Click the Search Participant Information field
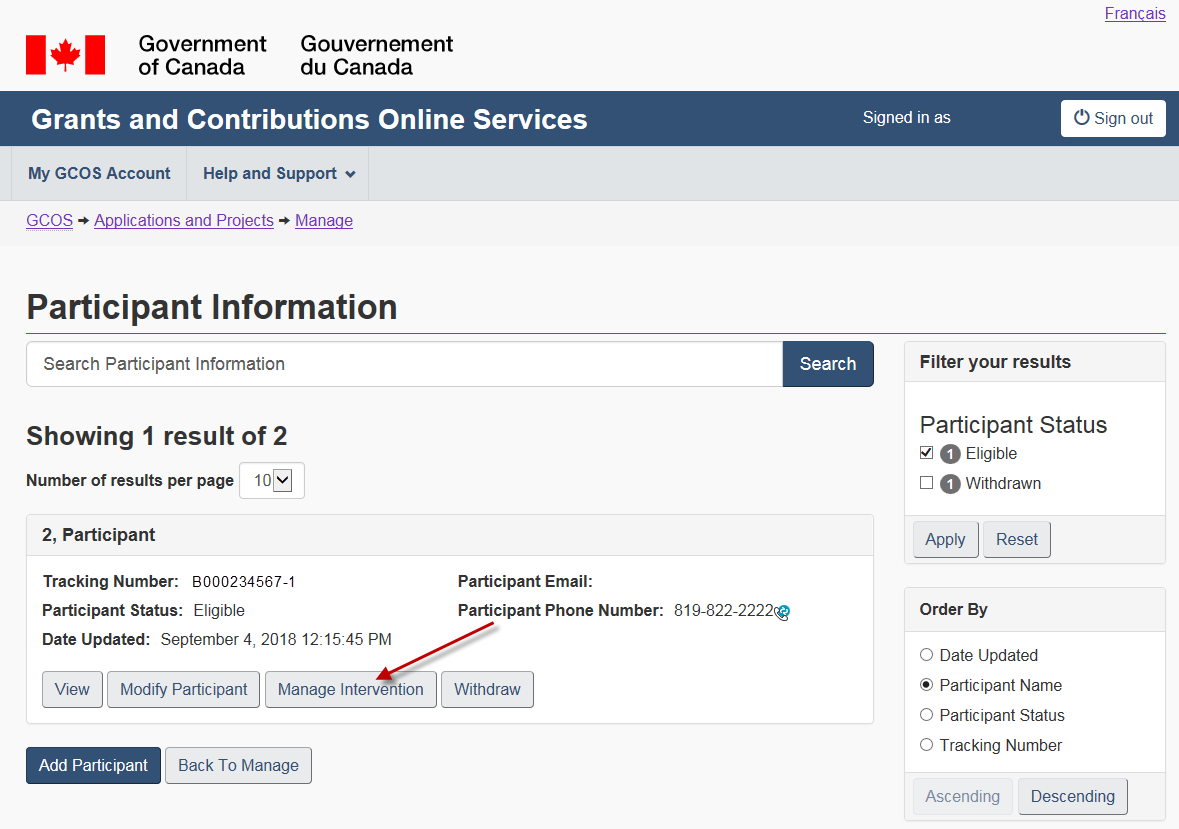 404,364
